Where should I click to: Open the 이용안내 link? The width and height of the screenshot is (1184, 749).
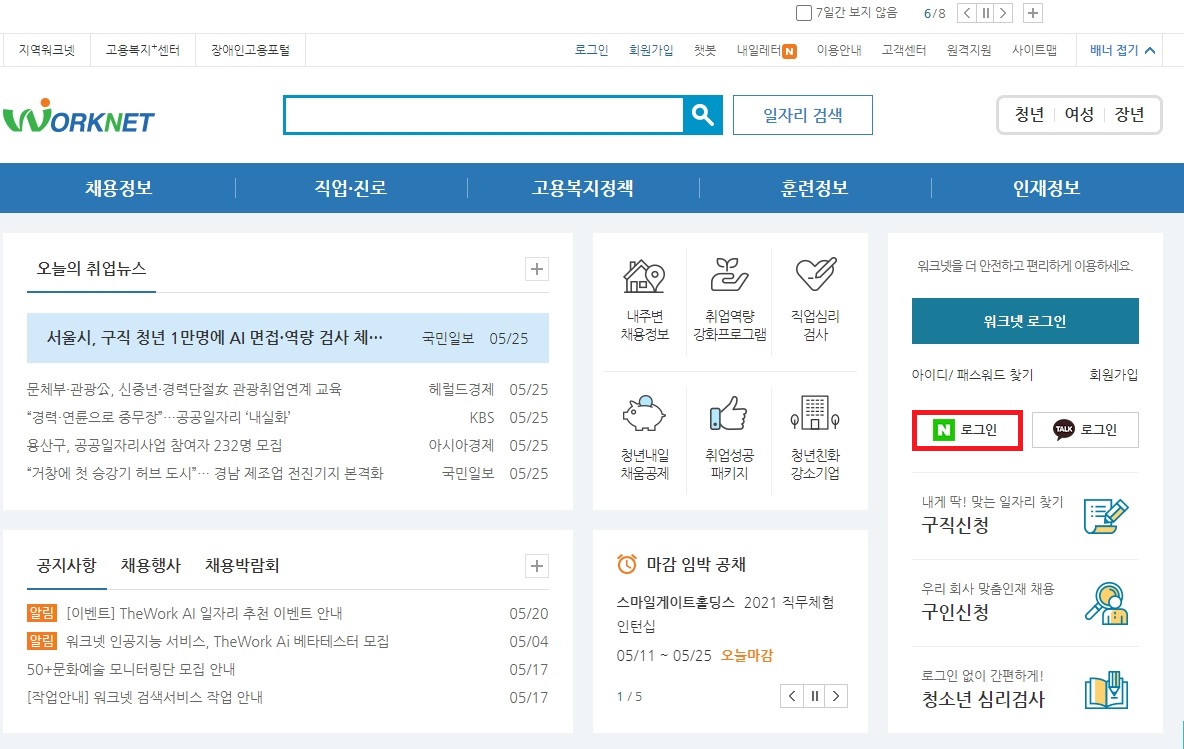pos(839,51)
